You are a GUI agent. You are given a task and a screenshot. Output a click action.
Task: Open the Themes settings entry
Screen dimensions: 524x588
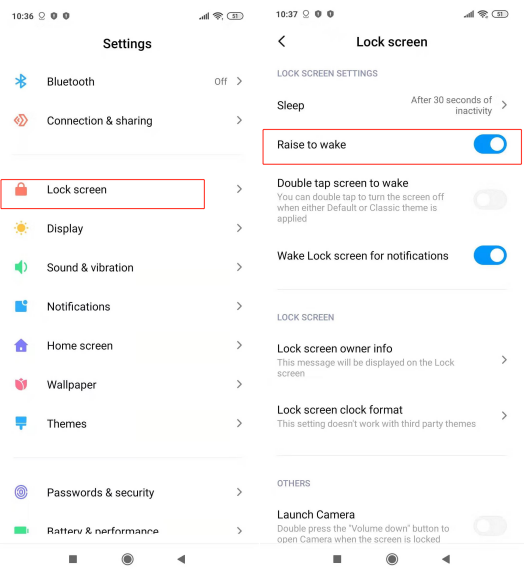[x=128, y=423]
